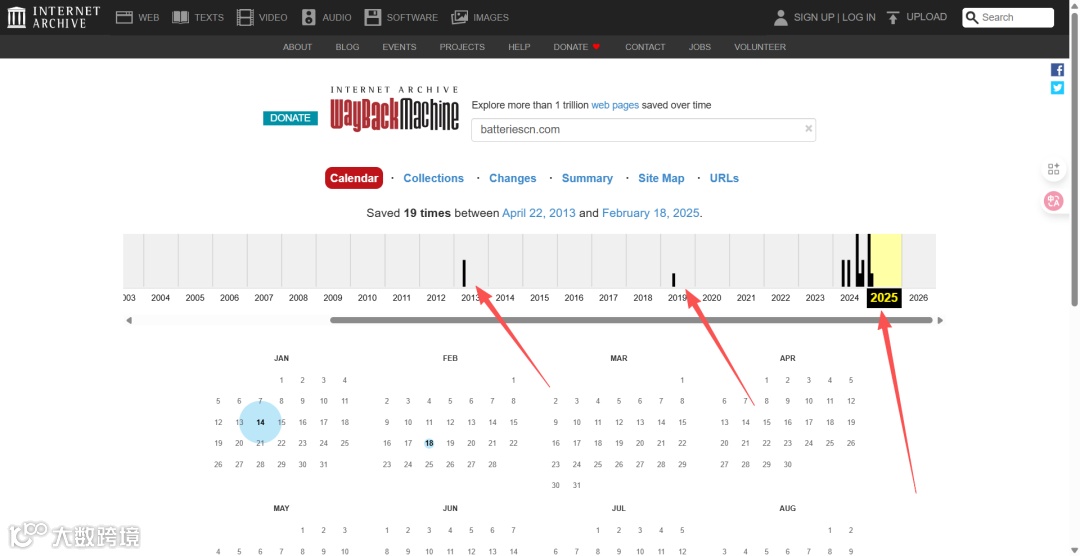This screenshot has width=1080, height=556.
Task: Open the Web section icon
Action: 124,17
